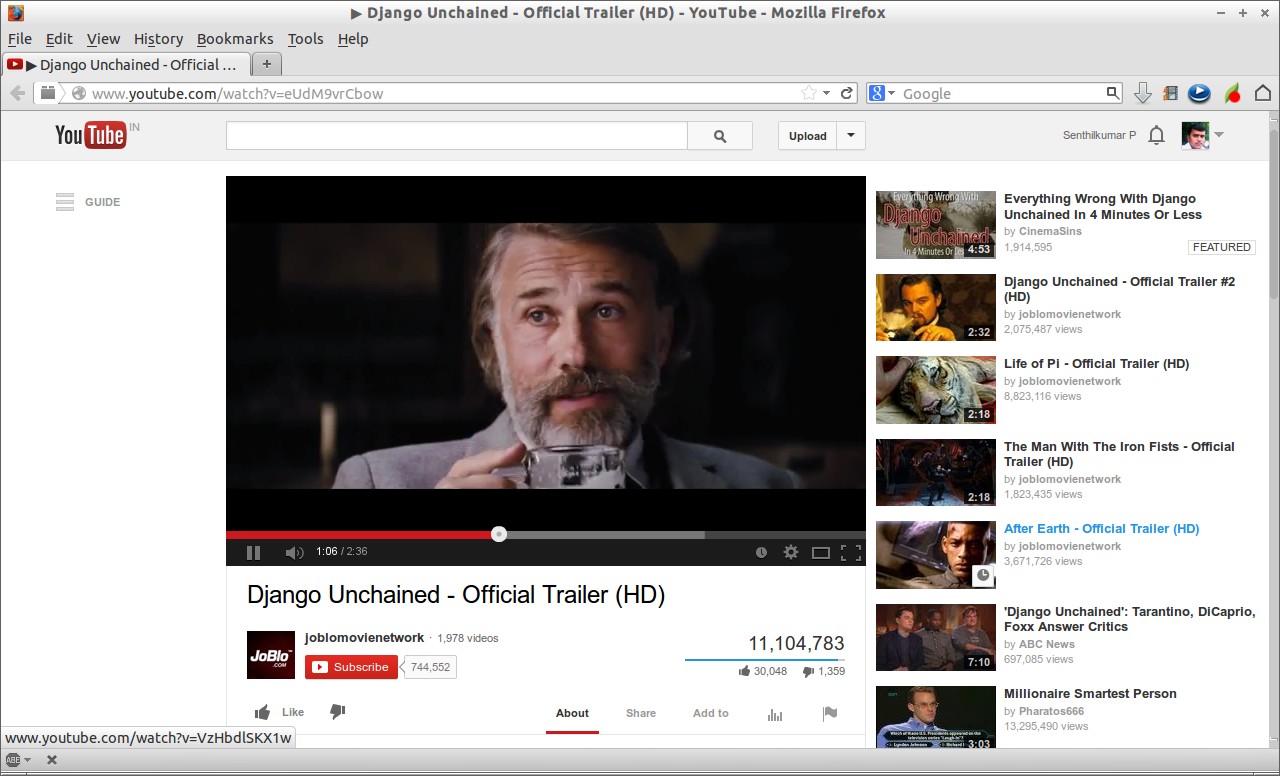The width and height of the screenshot is (1280, 776).
Task: Open Life of Pi trailer thumbnail
Action: coord(935,390)
